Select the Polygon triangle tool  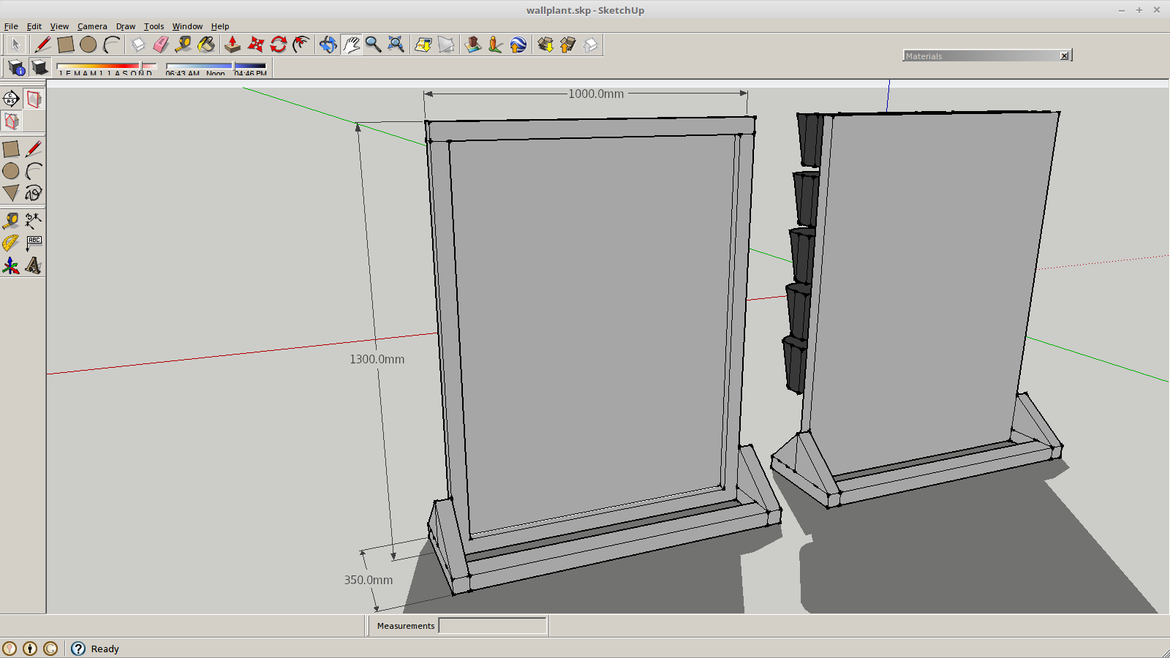point(11,193)
